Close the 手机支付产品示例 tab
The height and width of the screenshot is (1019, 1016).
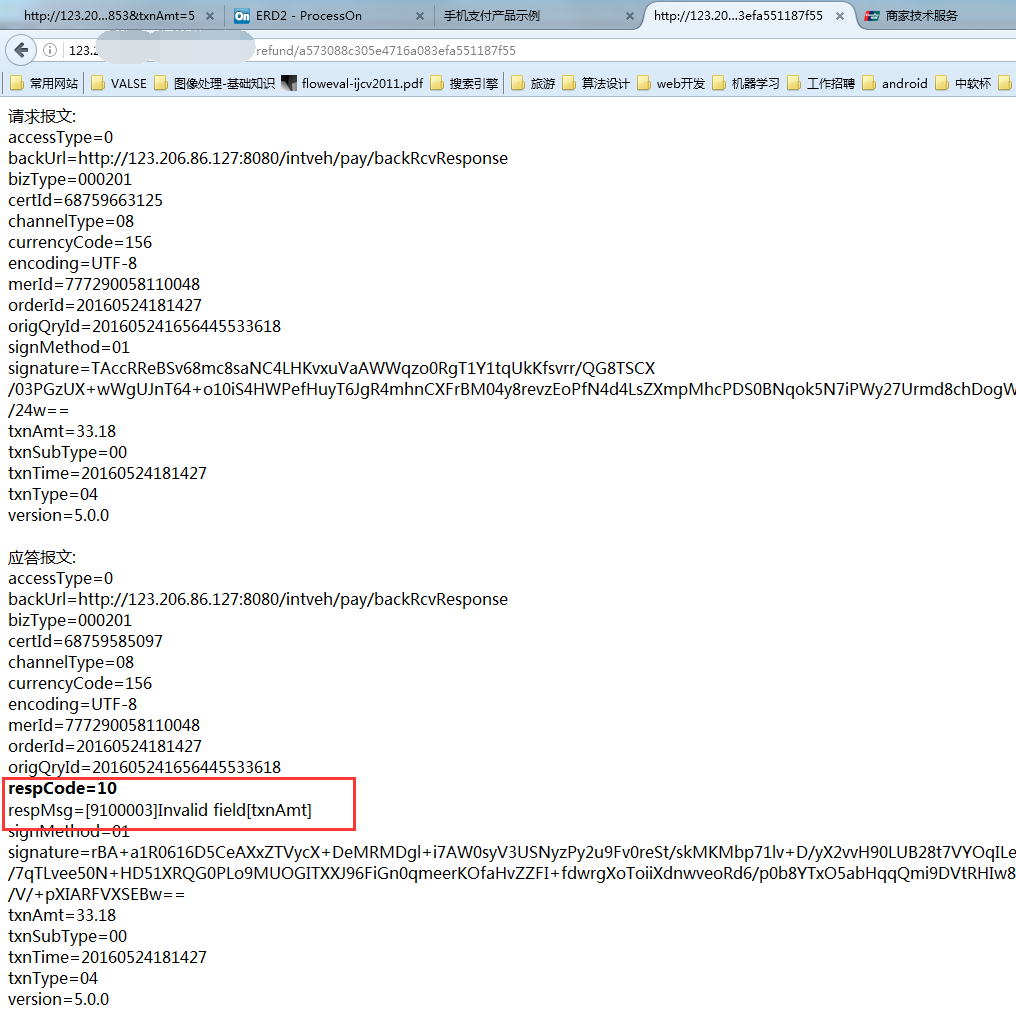(629, 16)
